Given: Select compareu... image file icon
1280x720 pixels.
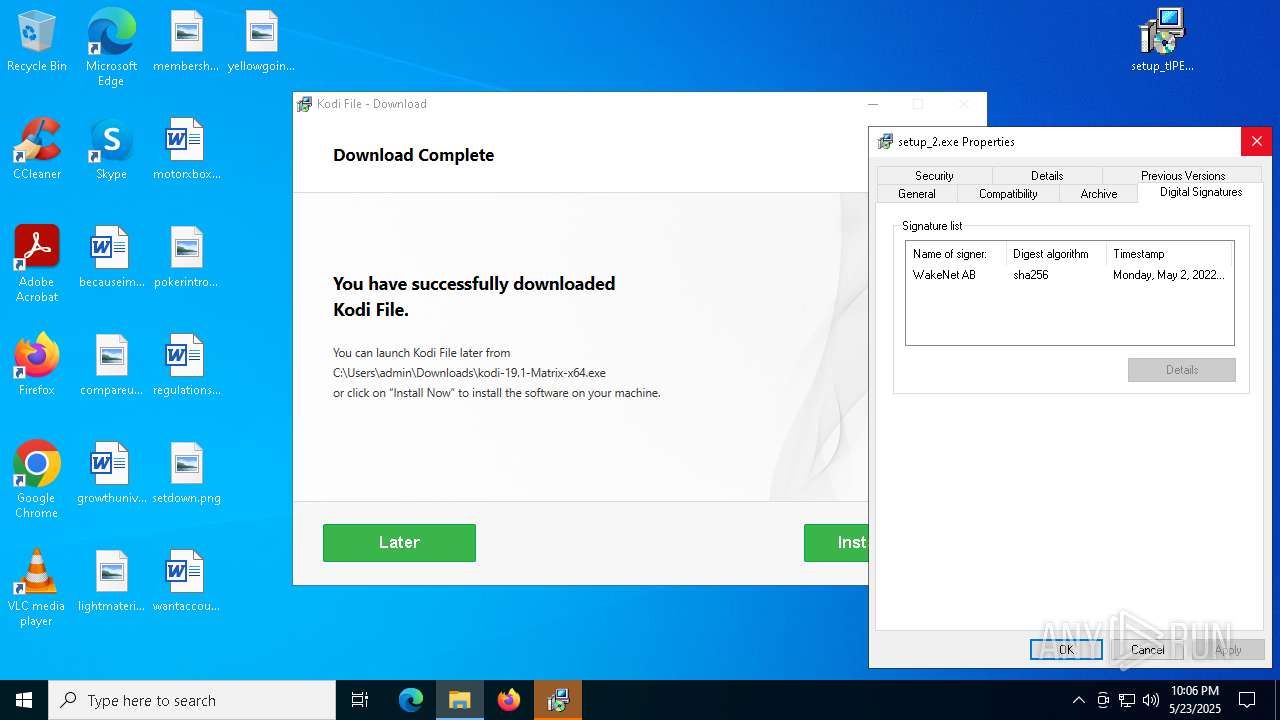Looking at the screenshot, I should click(111, 366).
